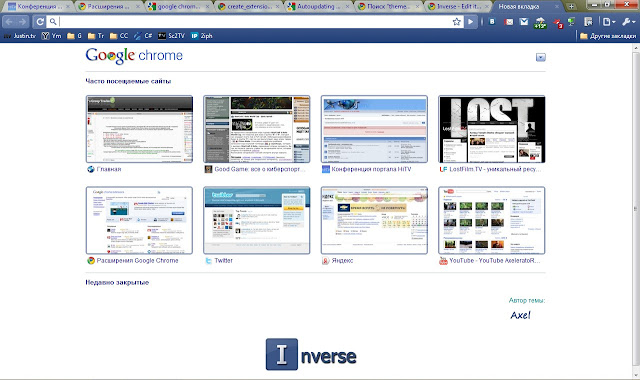Close the 'Конференция' tab
Screen dimensions: 640x380
tap(68, 7)
